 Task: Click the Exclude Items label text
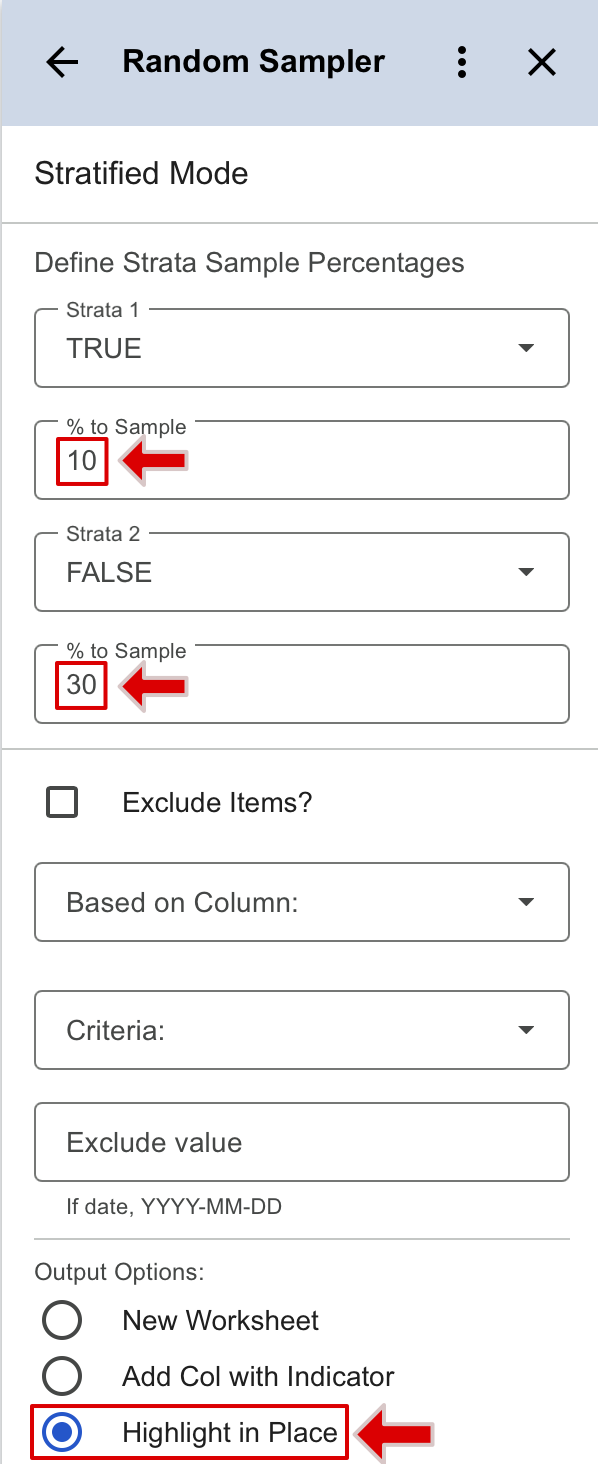(217, 801)
